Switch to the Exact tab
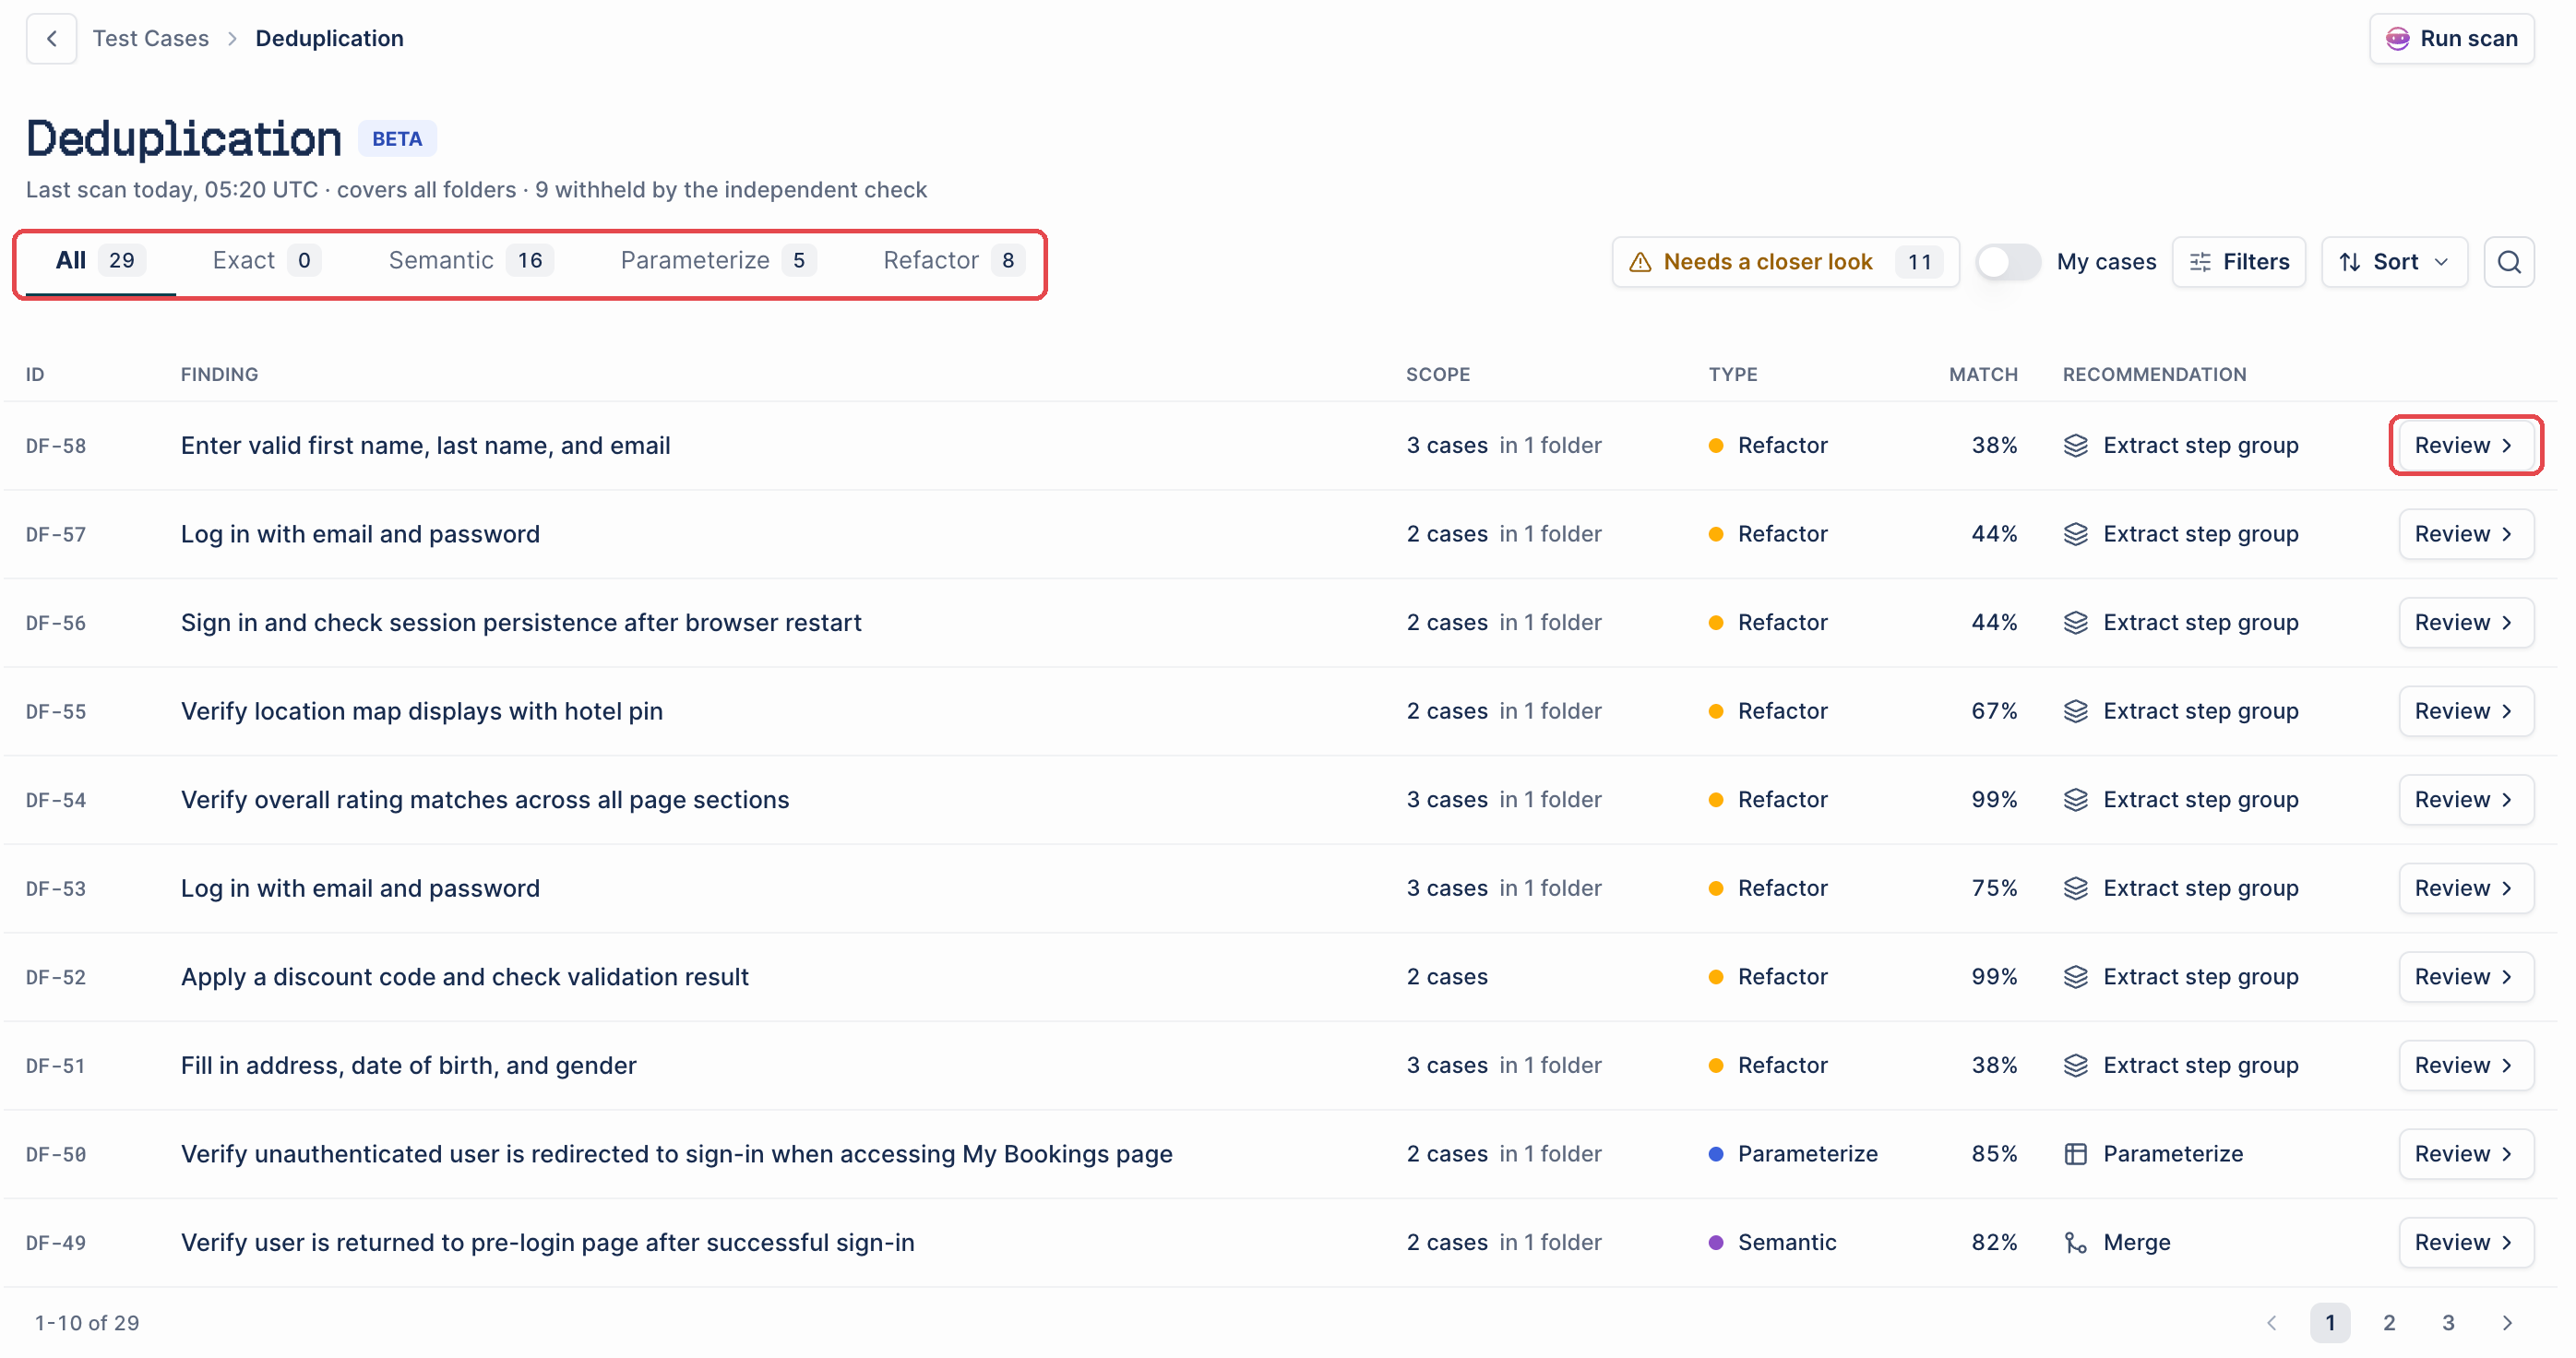 pyautogui.click(x=265, y=261)
